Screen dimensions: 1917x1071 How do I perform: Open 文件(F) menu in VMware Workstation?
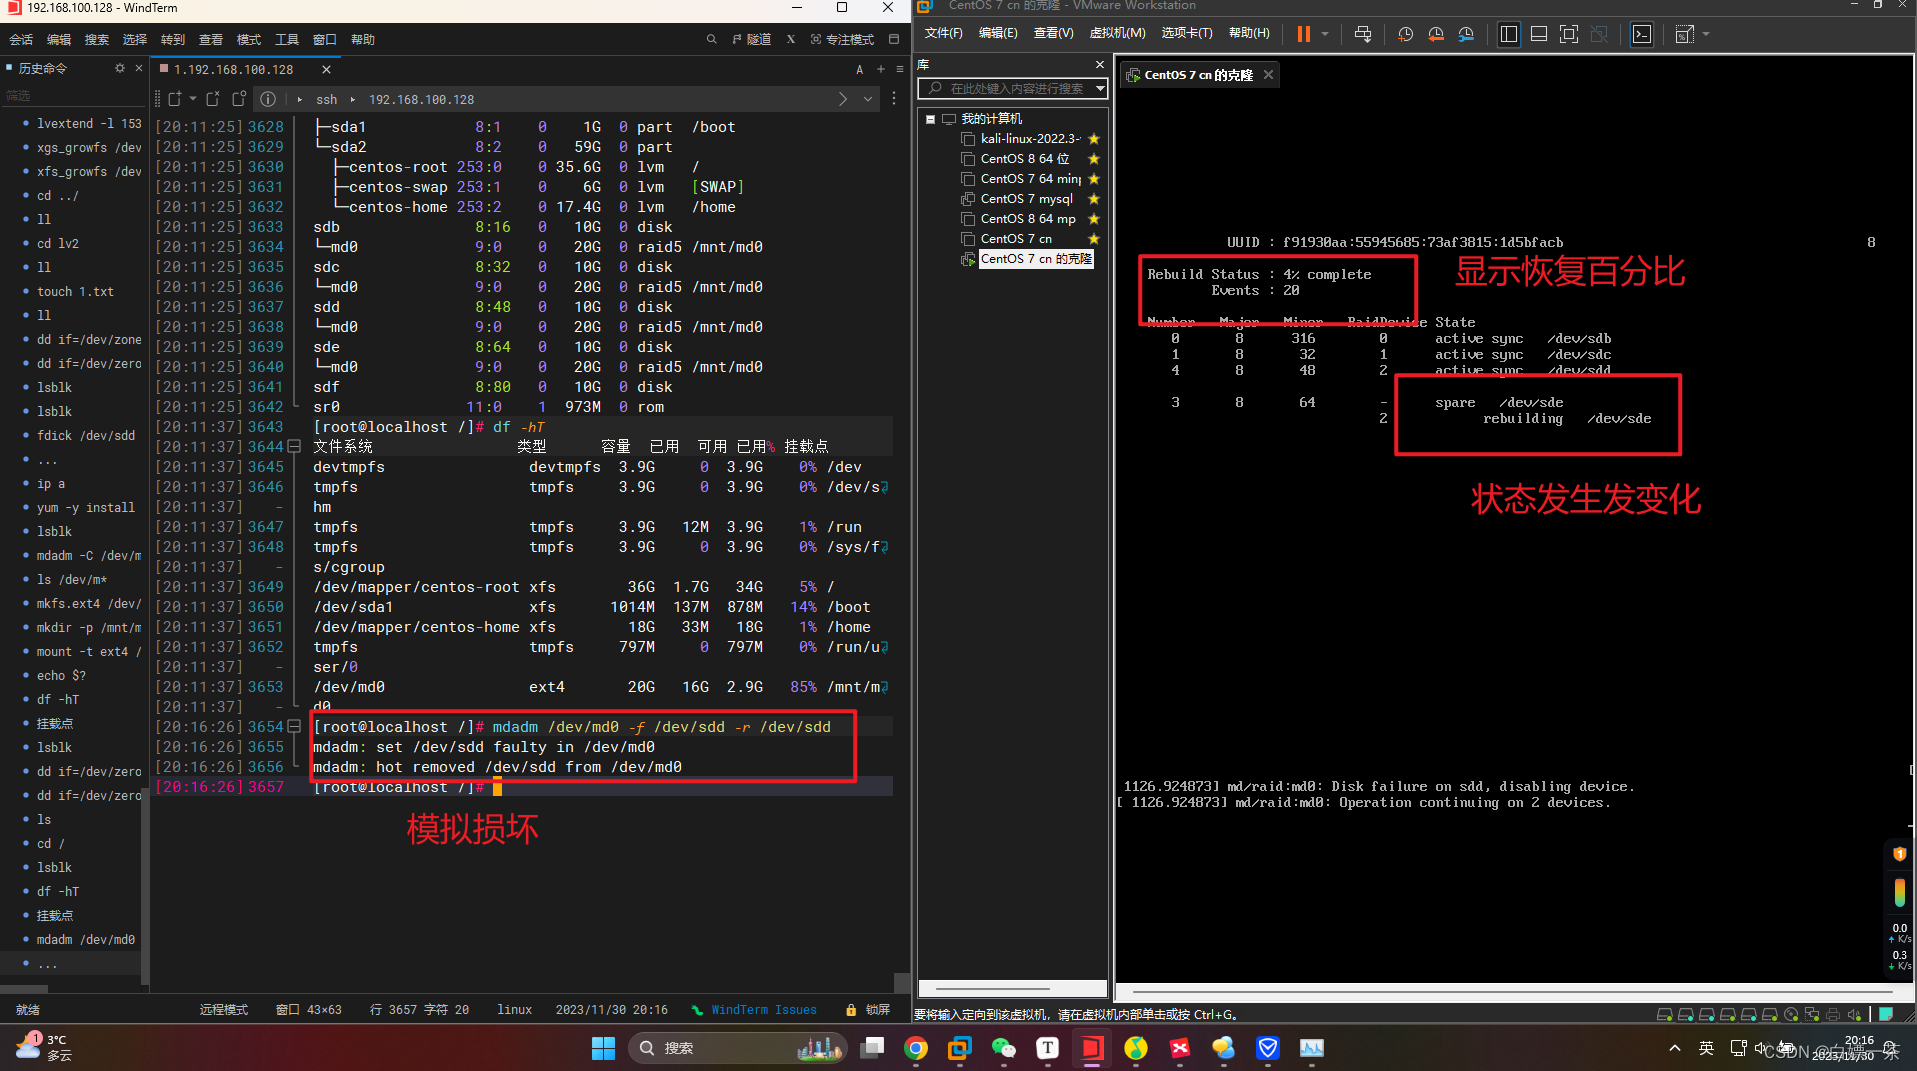(943, 33)
